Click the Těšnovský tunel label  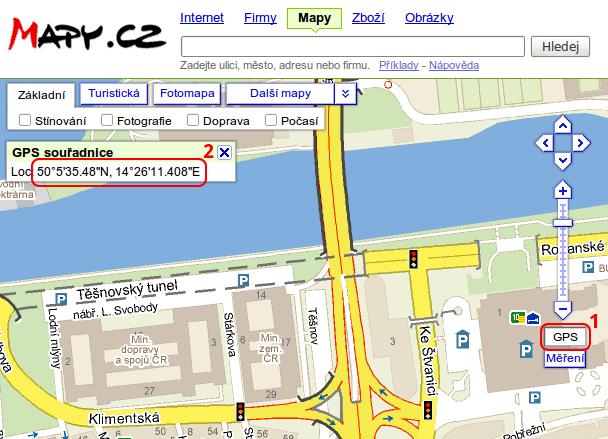[127, 289]
